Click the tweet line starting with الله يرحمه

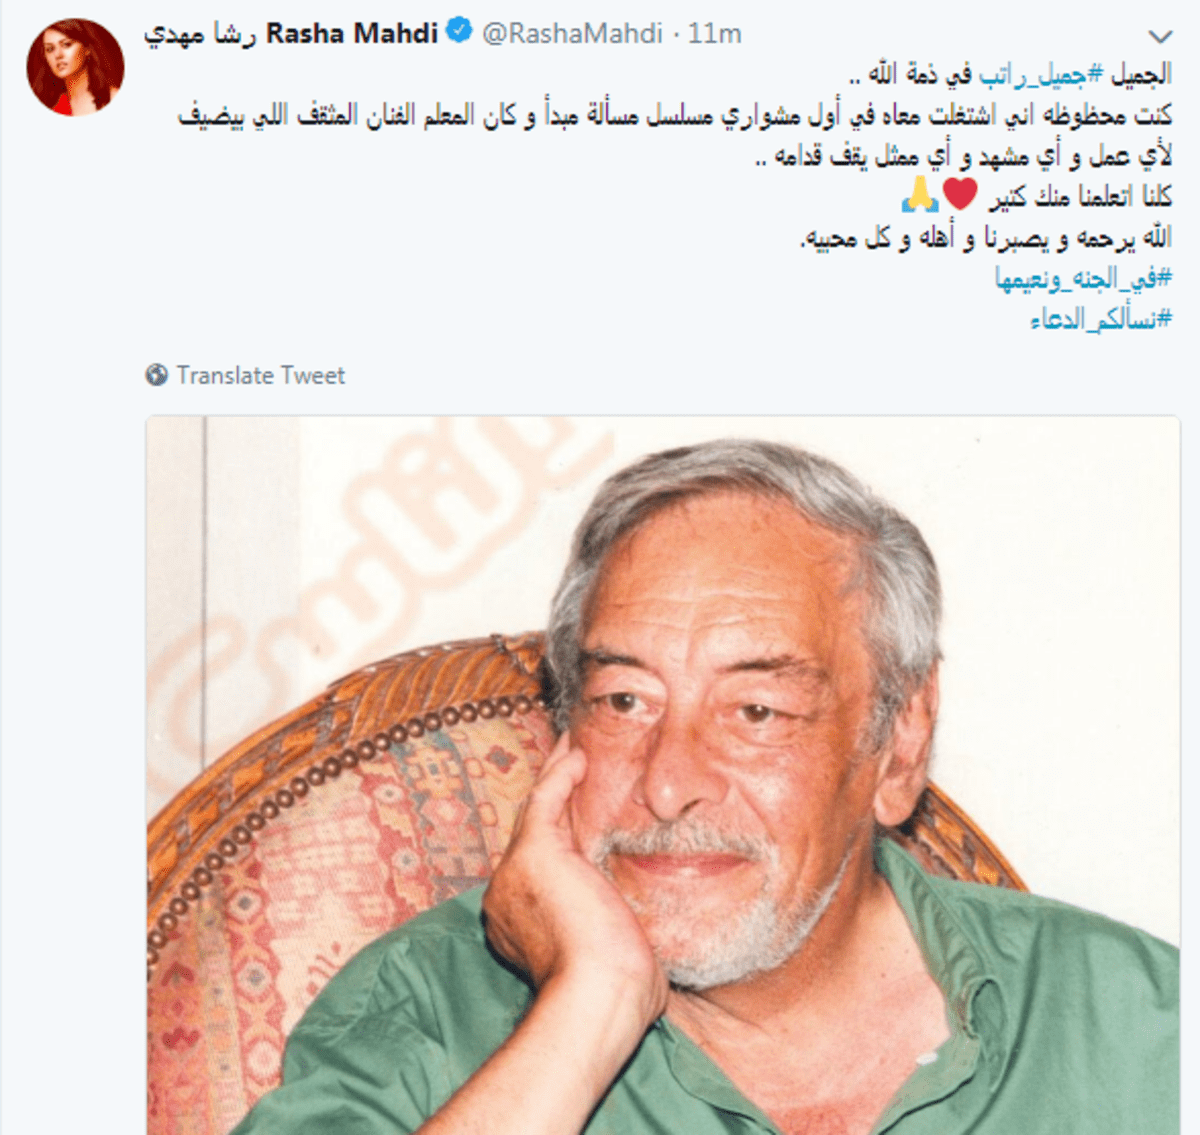(986, 237)
